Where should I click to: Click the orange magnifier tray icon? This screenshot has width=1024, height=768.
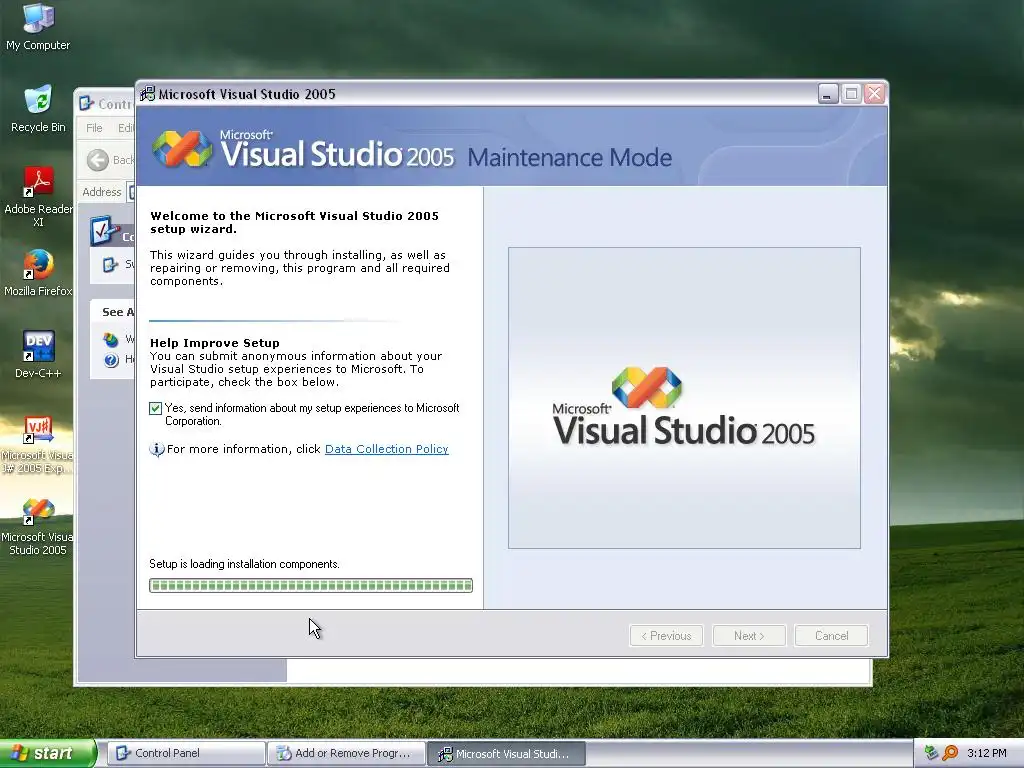coord(950,753)
